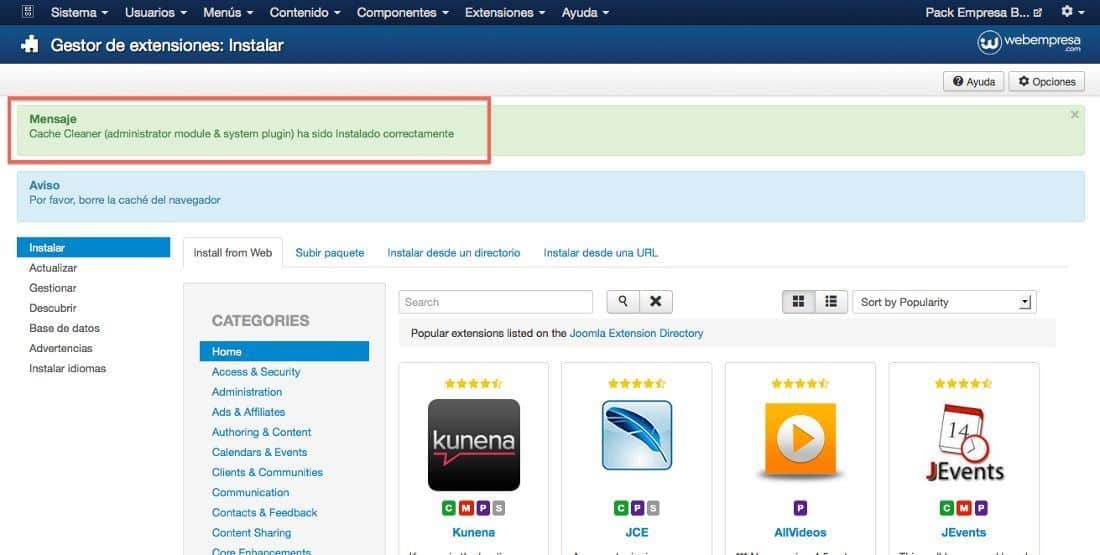
Task: Open the Joomla Extension Directory link
Action: click(636, 333)
